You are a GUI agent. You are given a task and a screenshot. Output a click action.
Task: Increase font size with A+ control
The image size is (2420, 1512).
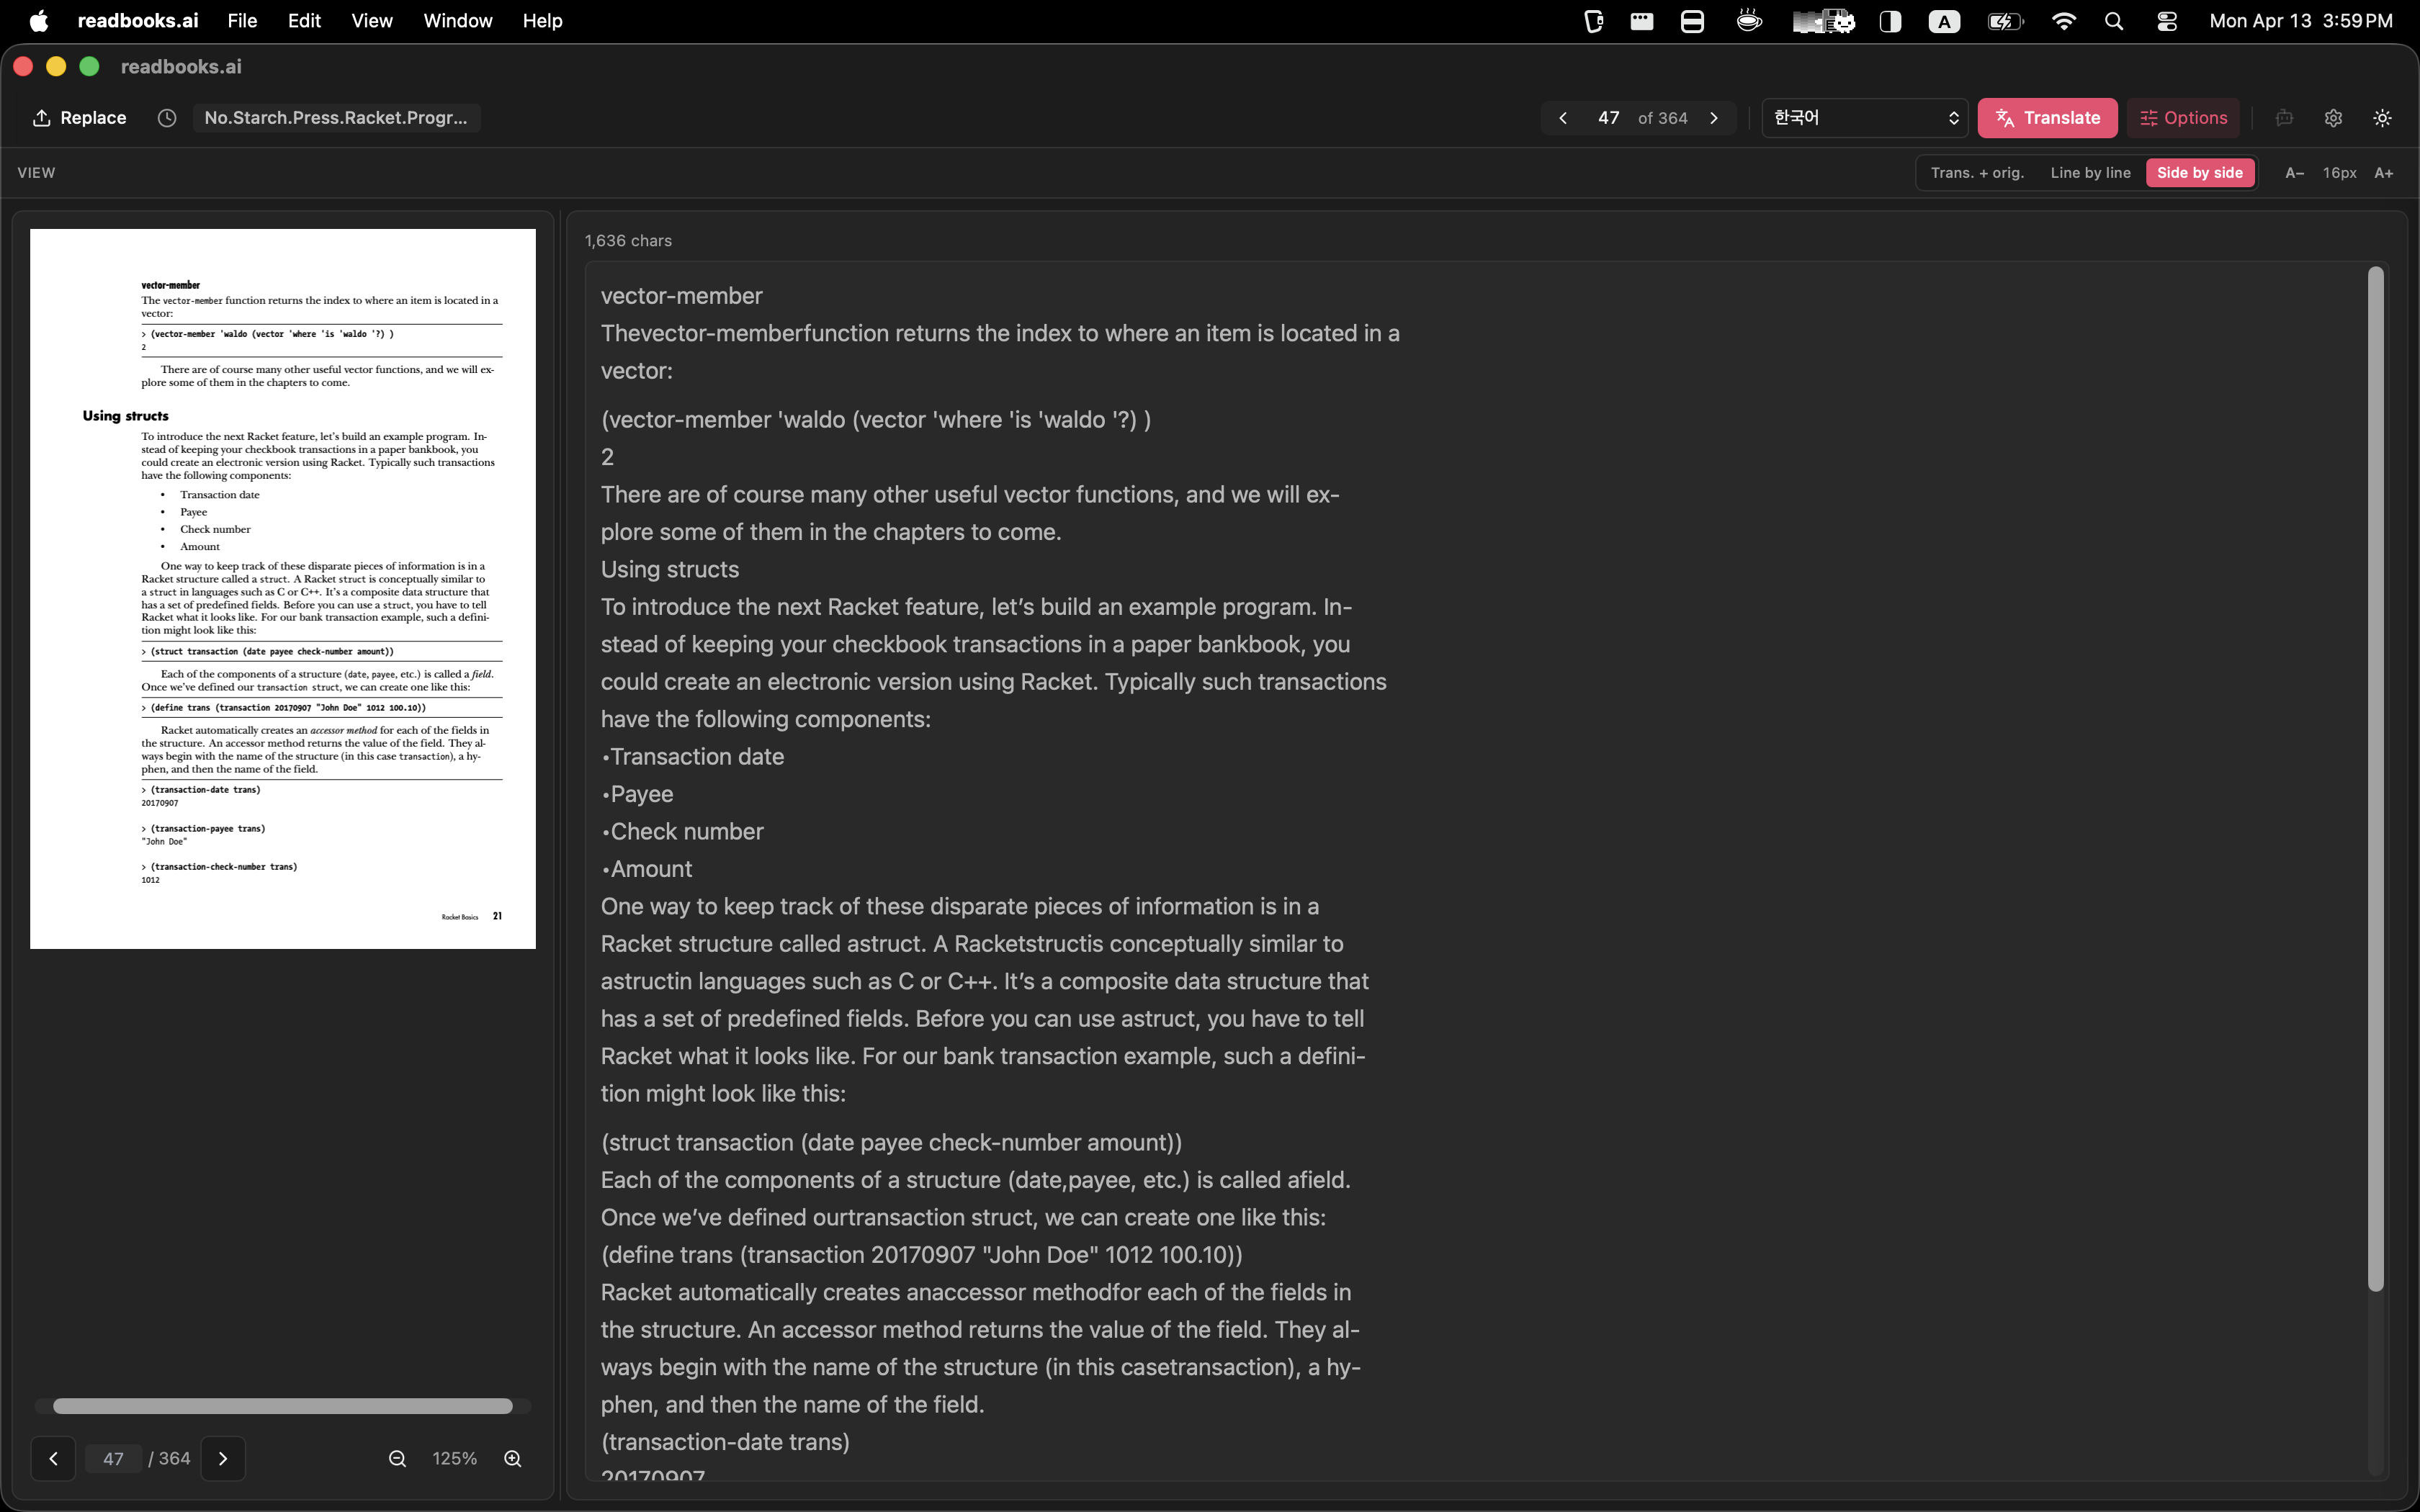(x=2384, y=172)
